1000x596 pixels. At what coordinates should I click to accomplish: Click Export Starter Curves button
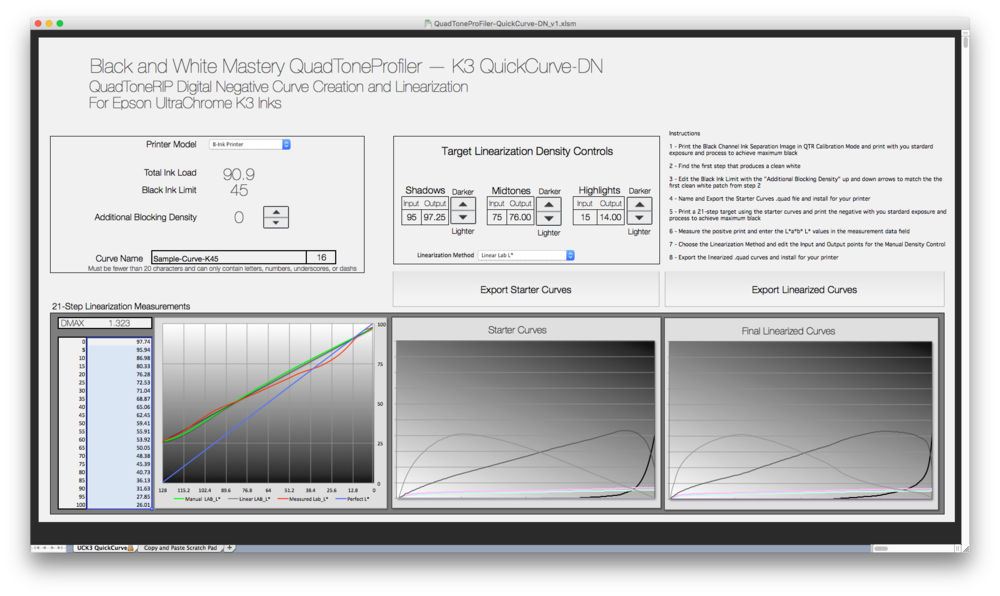point(526,289)
